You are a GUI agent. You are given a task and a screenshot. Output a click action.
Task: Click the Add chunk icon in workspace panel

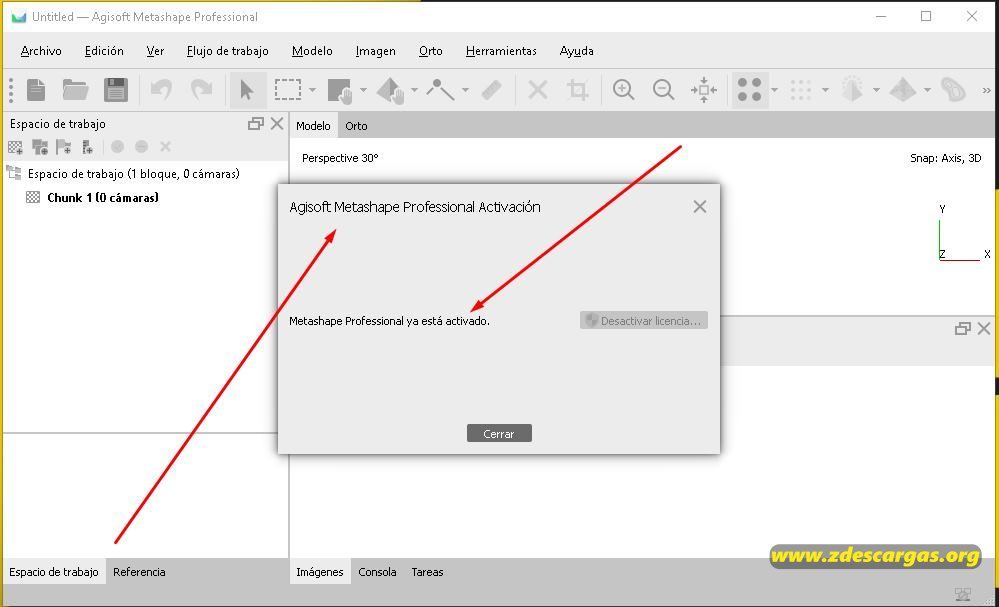point(15,147)
